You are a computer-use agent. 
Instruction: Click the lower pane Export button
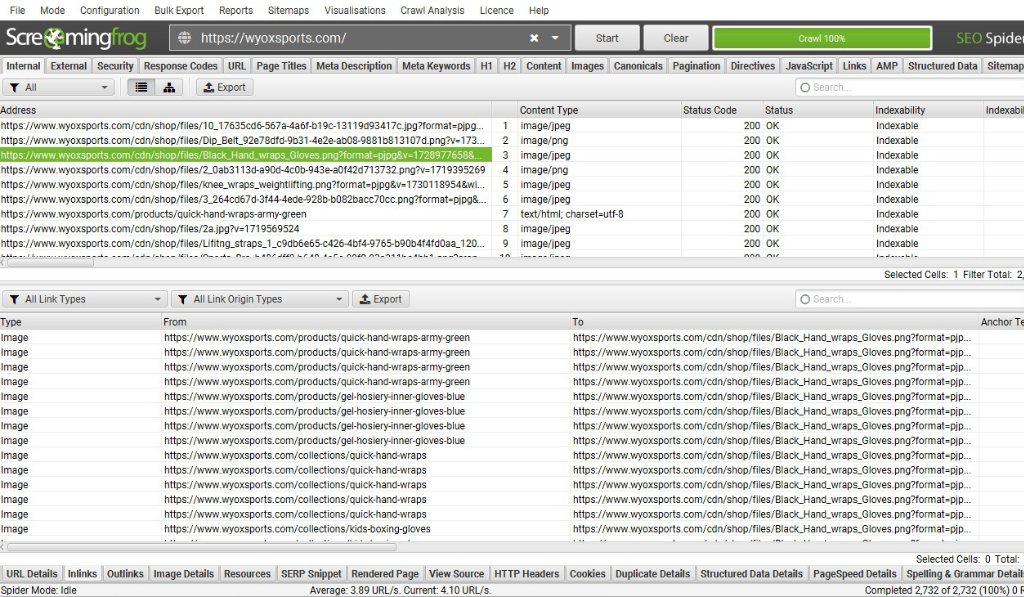(x=381, y=299)
